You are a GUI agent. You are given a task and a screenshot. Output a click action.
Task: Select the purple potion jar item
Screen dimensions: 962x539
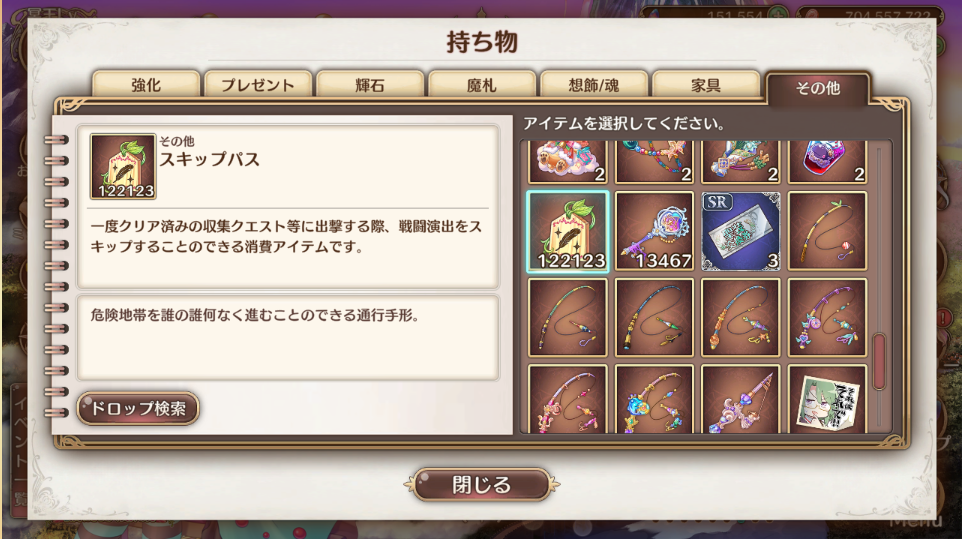pyautogui.click(x=828, y=162)
